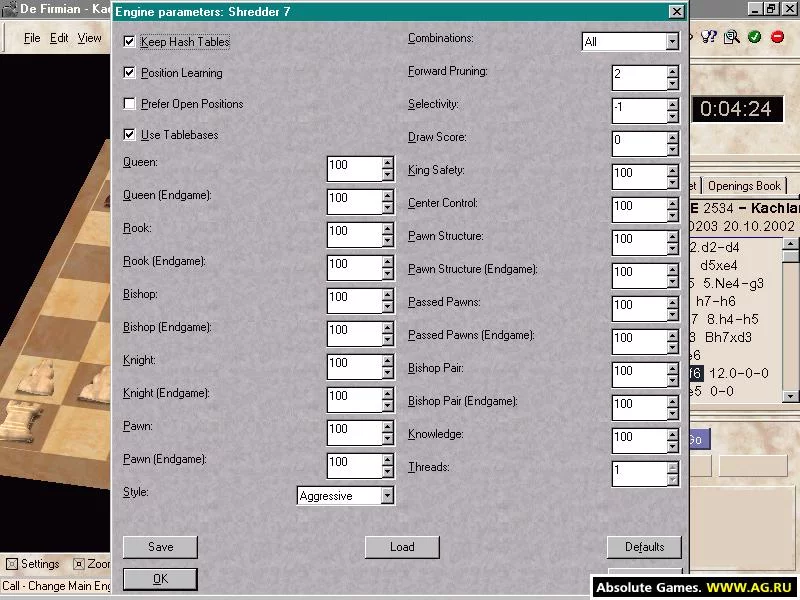Increase the Bishop Pair (Endgame) value
This screenshot has width=800, height=600.
672,403
